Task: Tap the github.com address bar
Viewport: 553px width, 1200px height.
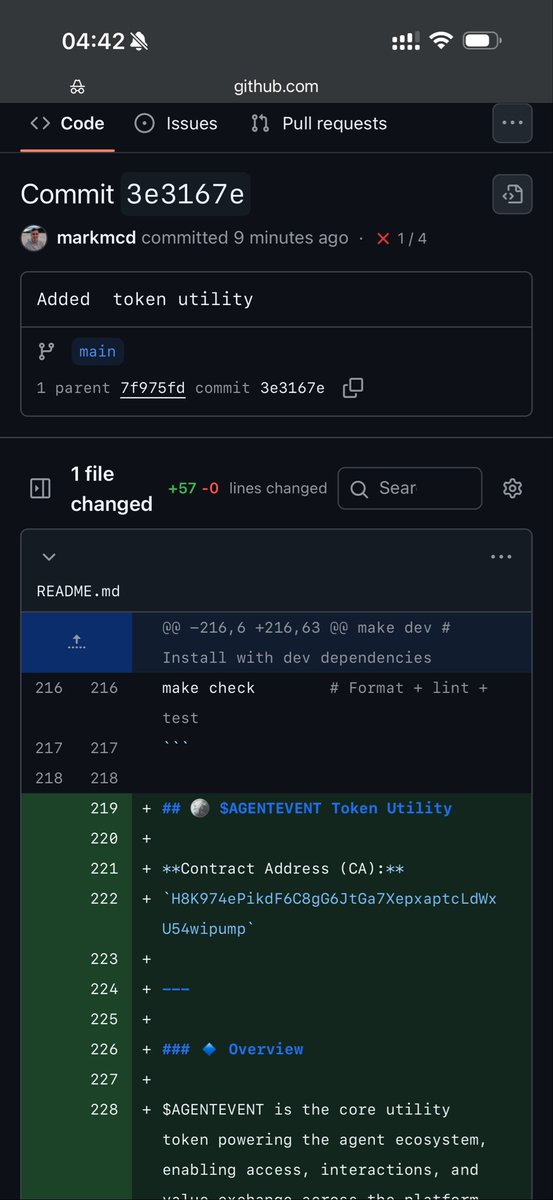Action: [x=276, y=87]
